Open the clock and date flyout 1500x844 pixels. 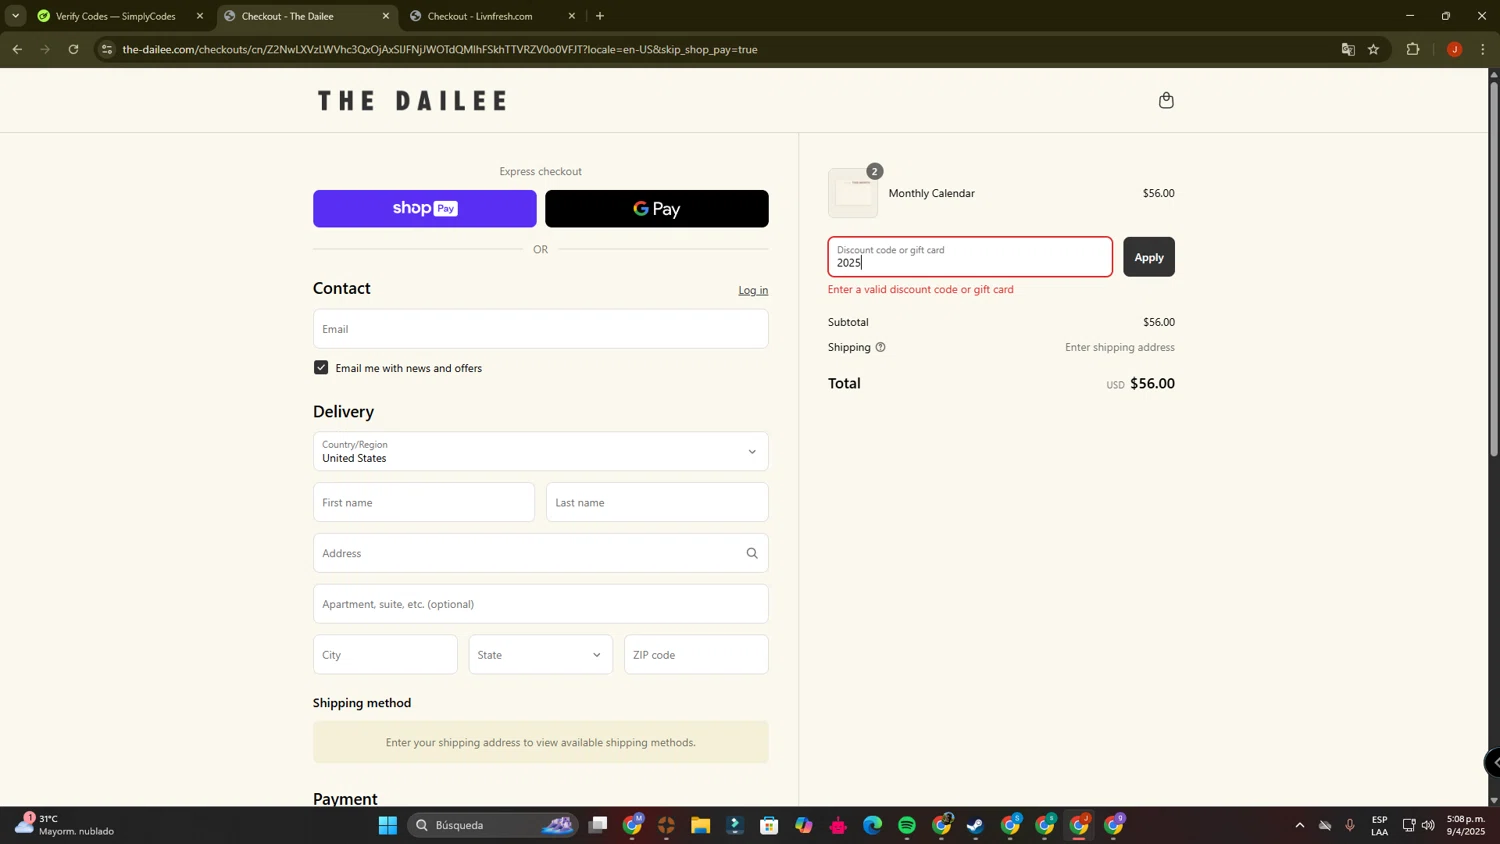point(1466,825)
